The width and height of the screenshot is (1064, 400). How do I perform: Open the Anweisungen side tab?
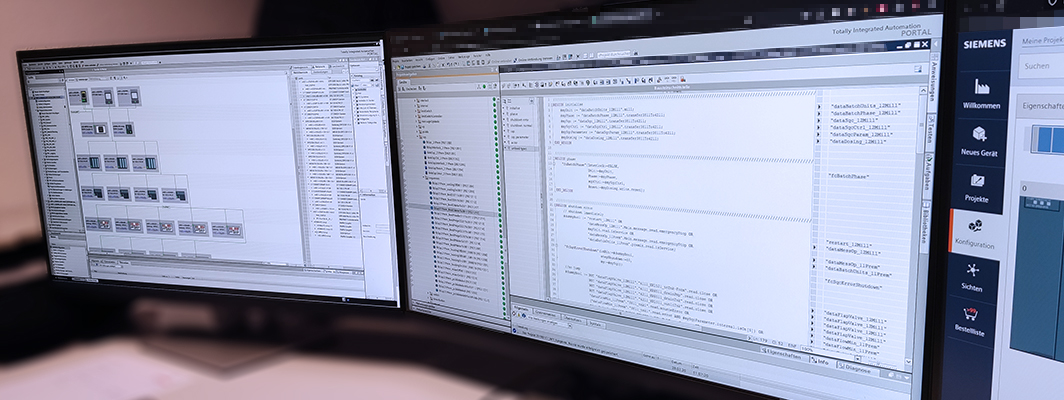point(933,79)
